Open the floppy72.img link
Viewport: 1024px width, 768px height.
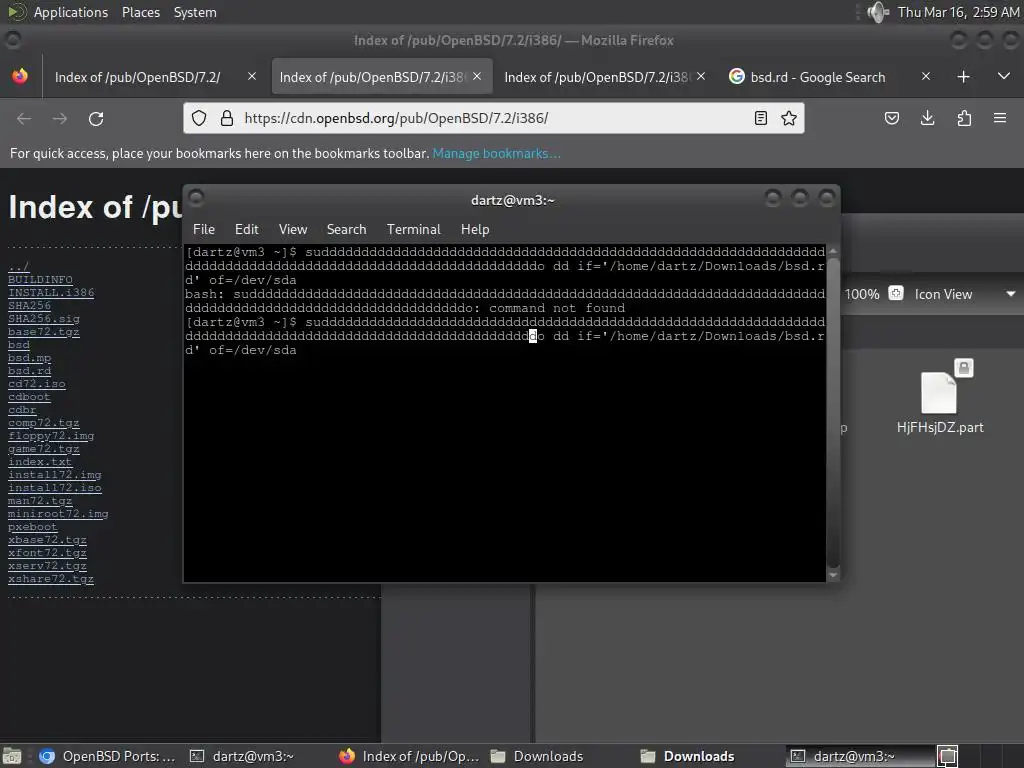[51, 436]
